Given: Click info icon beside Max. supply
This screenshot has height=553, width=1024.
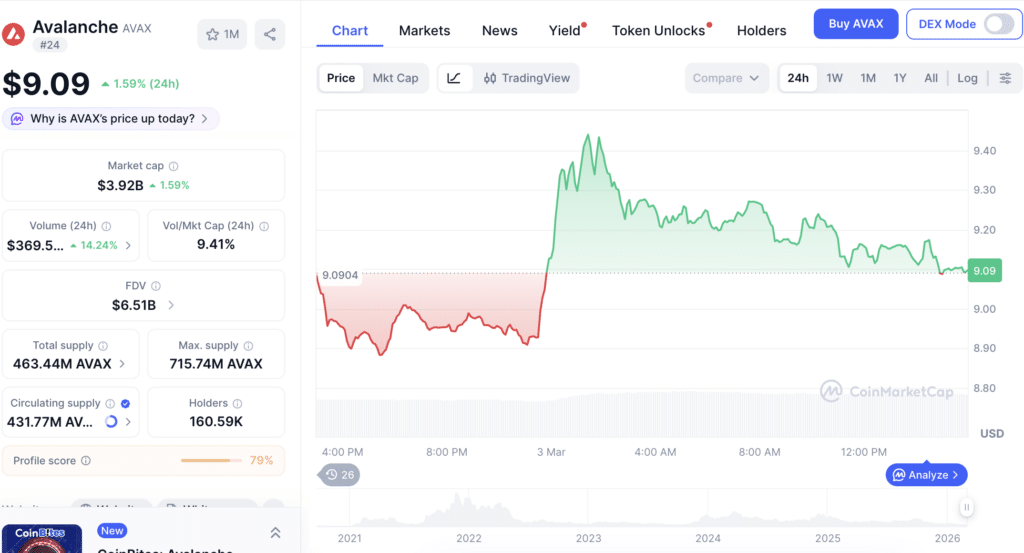Looking at the screenshot, I should pyautogui.click(x=248, y=346).
